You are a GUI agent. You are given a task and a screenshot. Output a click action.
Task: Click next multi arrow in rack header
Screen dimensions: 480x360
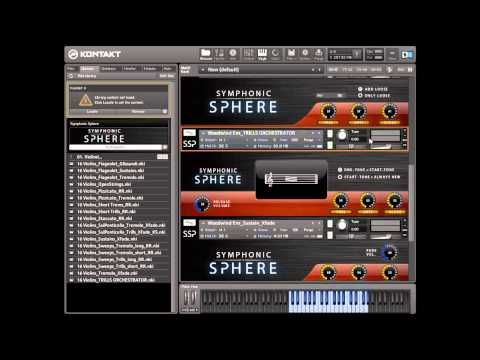[x=319, y=70]
